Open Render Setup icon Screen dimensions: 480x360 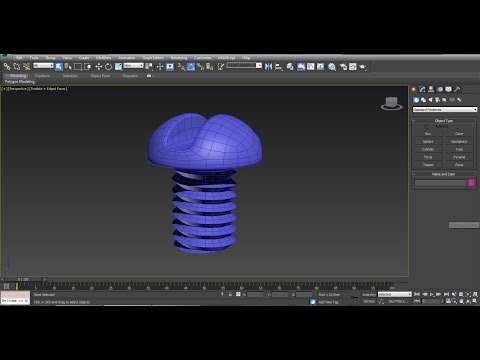[343, 67]
